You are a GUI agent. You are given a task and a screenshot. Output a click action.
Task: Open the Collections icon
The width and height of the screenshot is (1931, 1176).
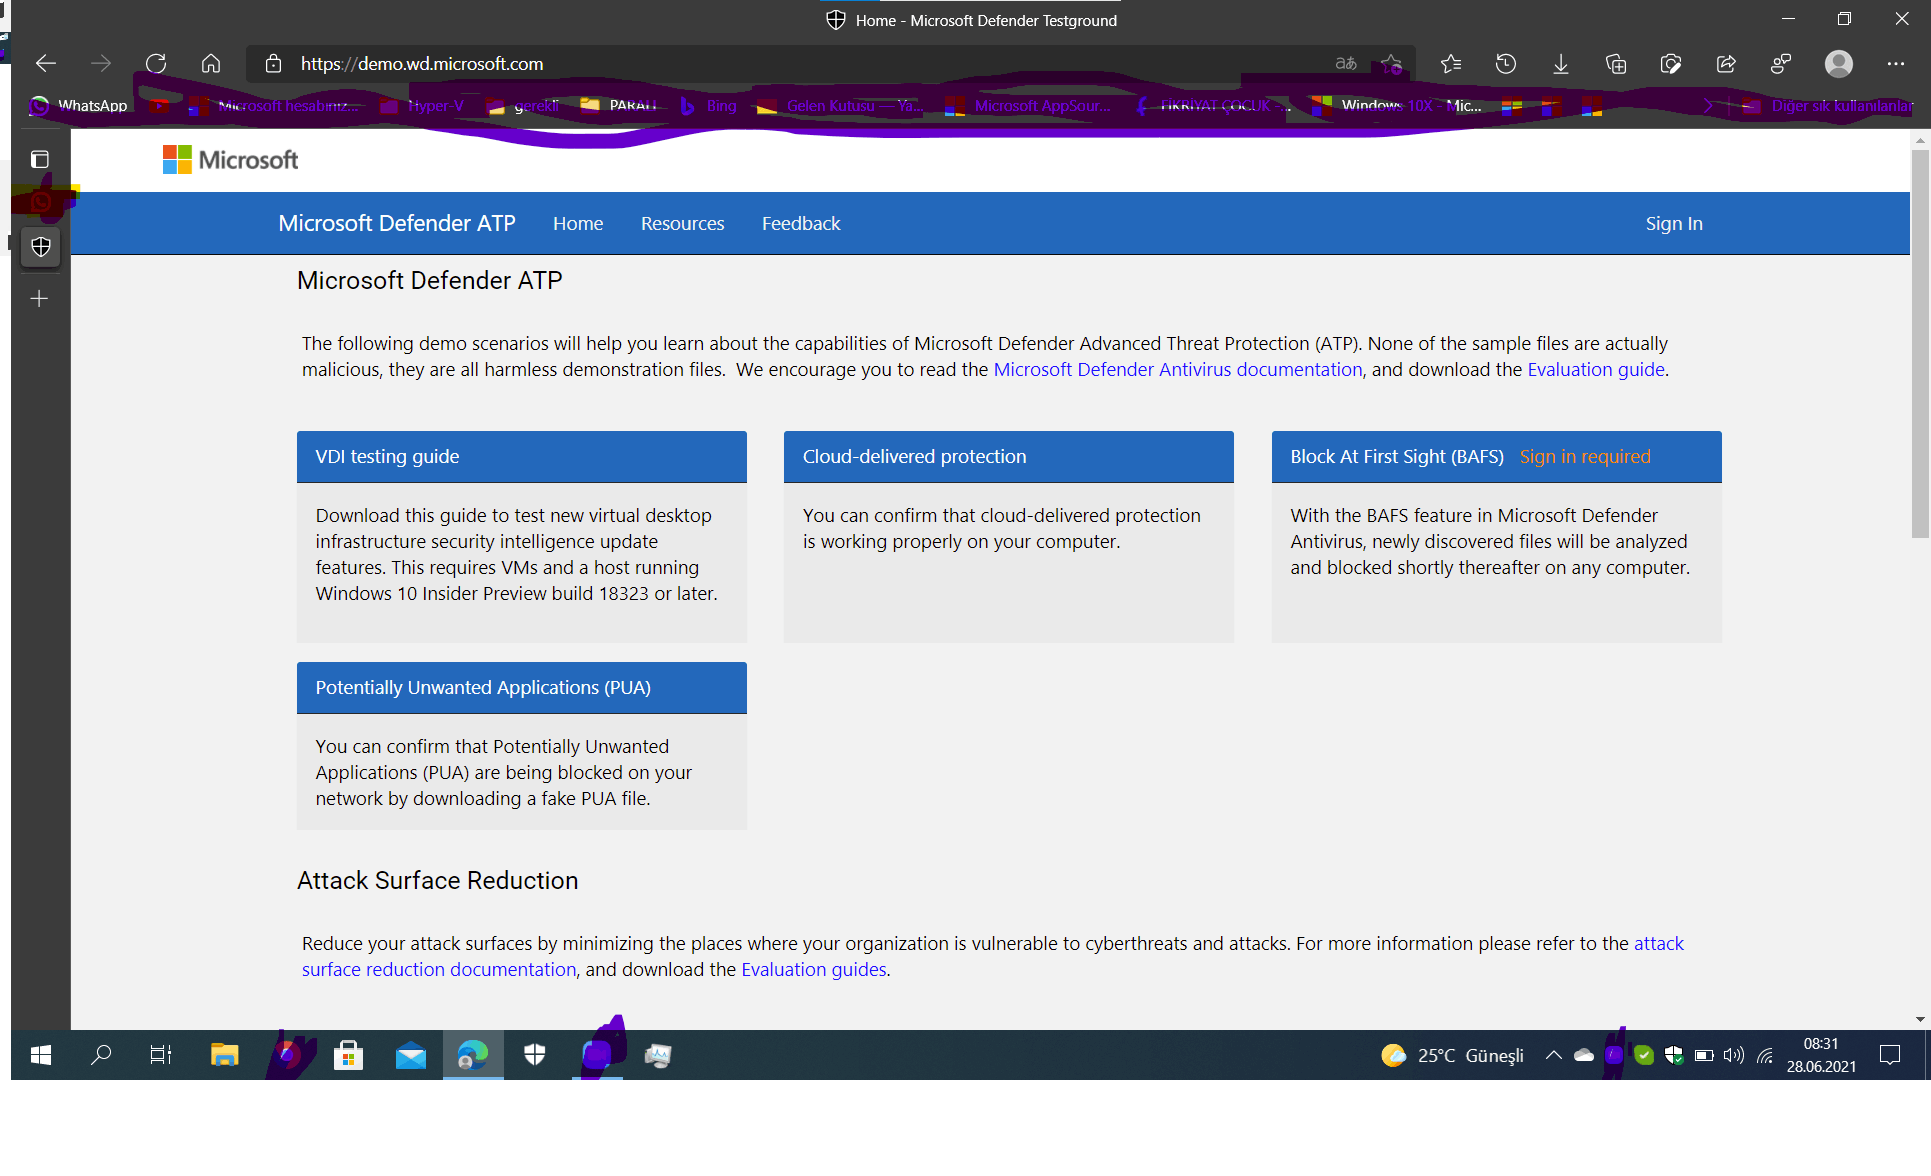click(1616, 64)
